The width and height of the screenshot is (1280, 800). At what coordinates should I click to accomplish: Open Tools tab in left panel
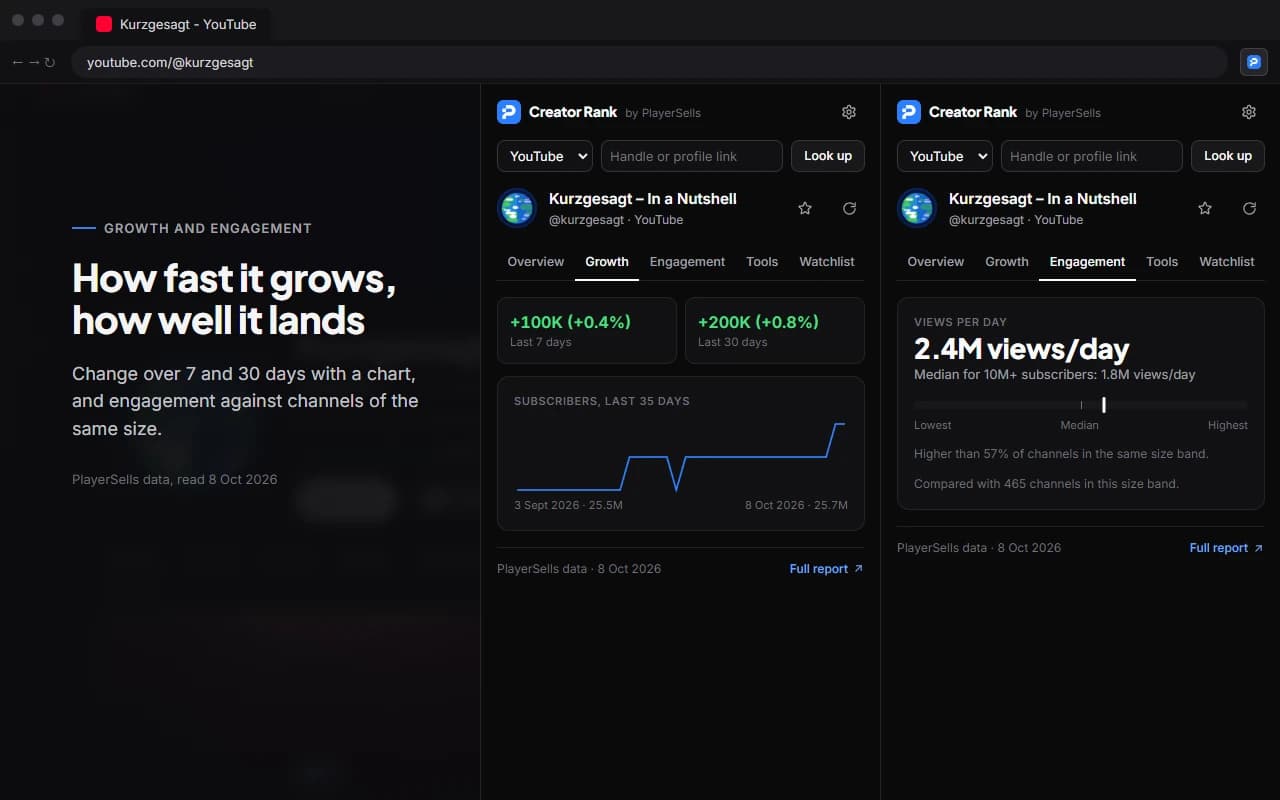click(x=762, y=262)
